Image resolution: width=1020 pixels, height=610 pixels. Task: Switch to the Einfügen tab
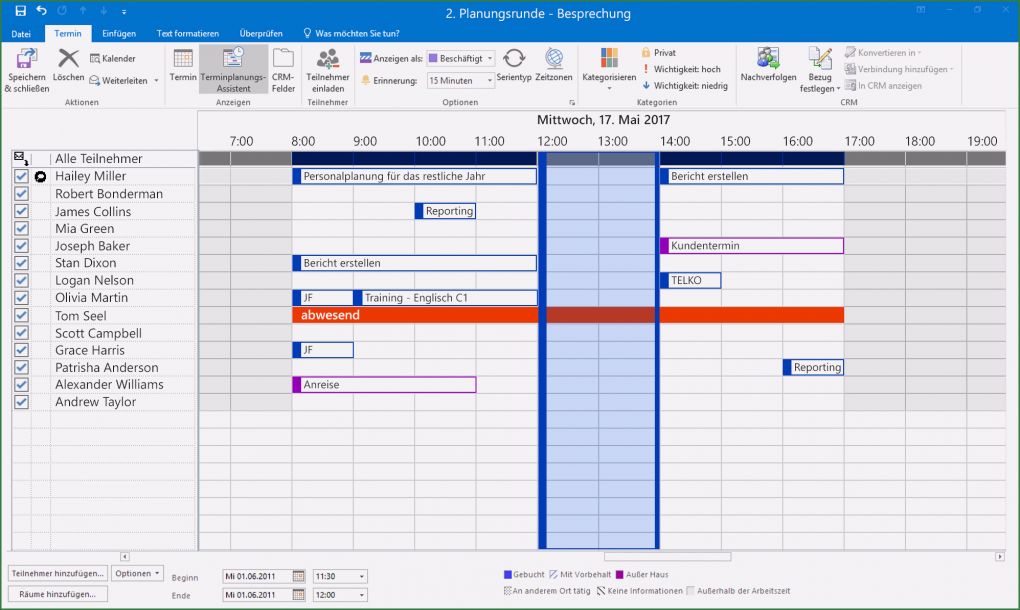coord(118,33)
